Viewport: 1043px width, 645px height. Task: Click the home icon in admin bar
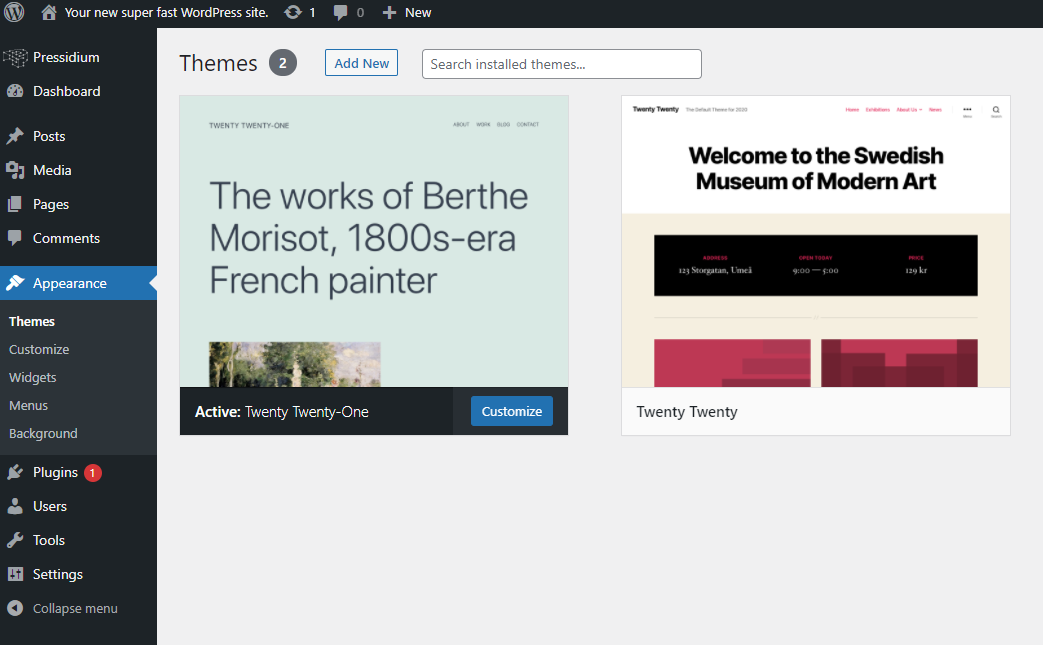pyautogui.click(x=49, y=12)
